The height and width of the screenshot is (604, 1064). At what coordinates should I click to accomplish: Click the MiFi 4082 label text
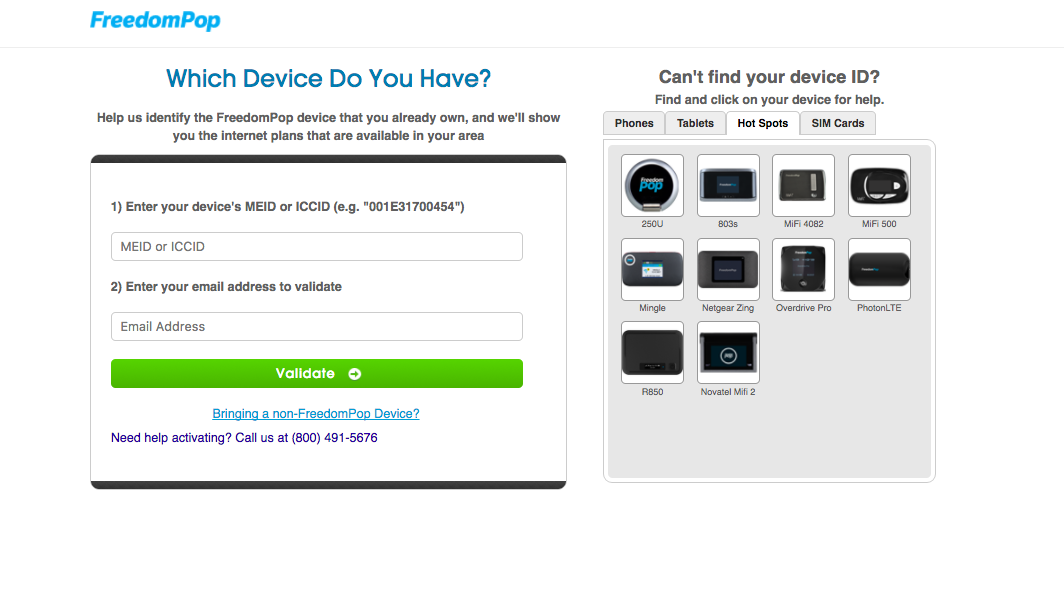point(803,224)
